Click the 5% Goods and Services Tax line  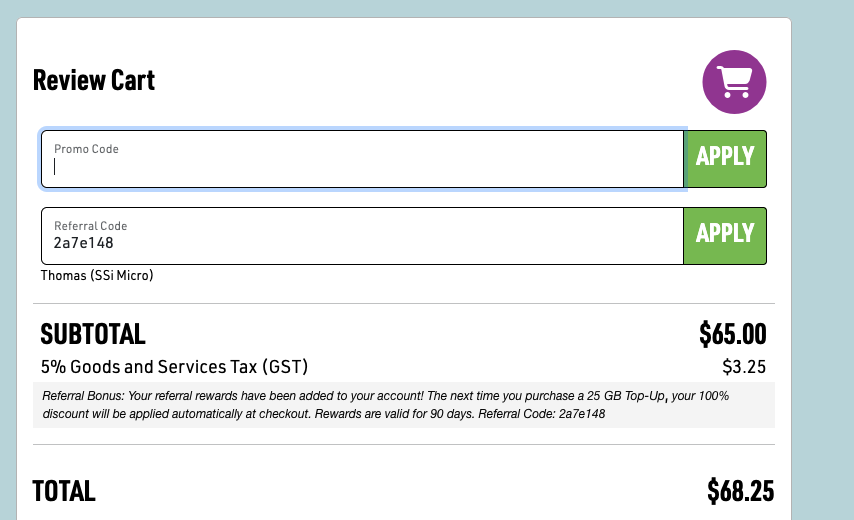(174, 367)
